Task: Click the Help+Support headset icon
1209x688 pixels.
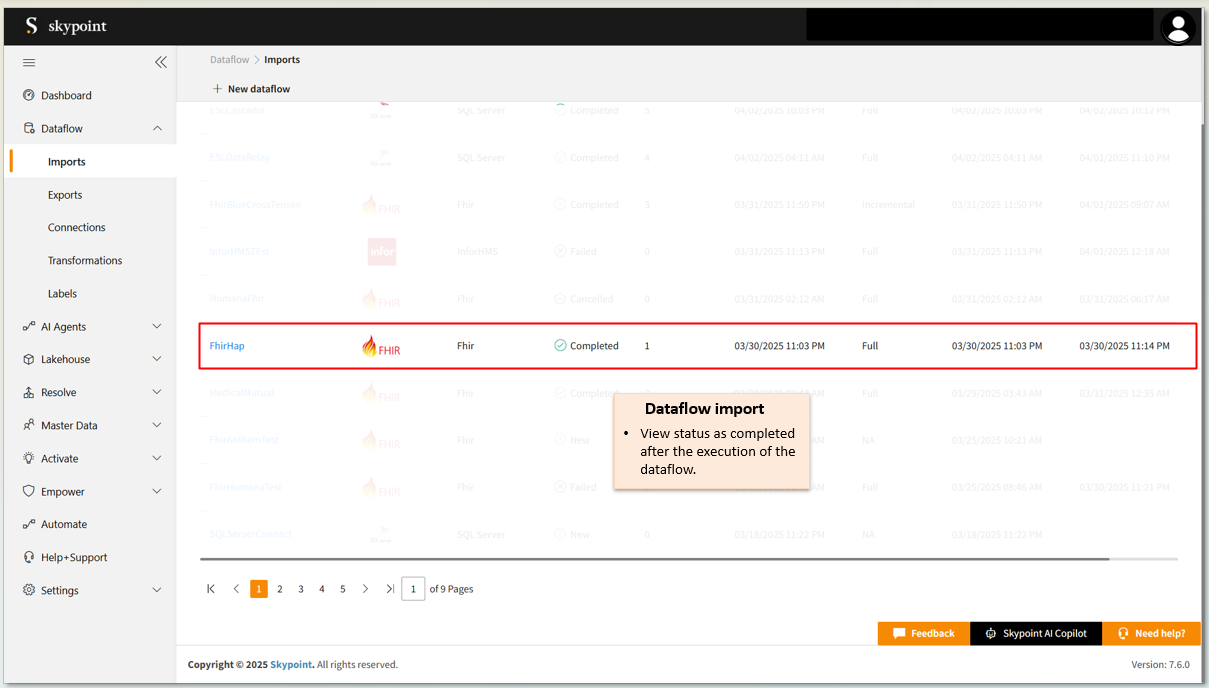Action: 29,558
